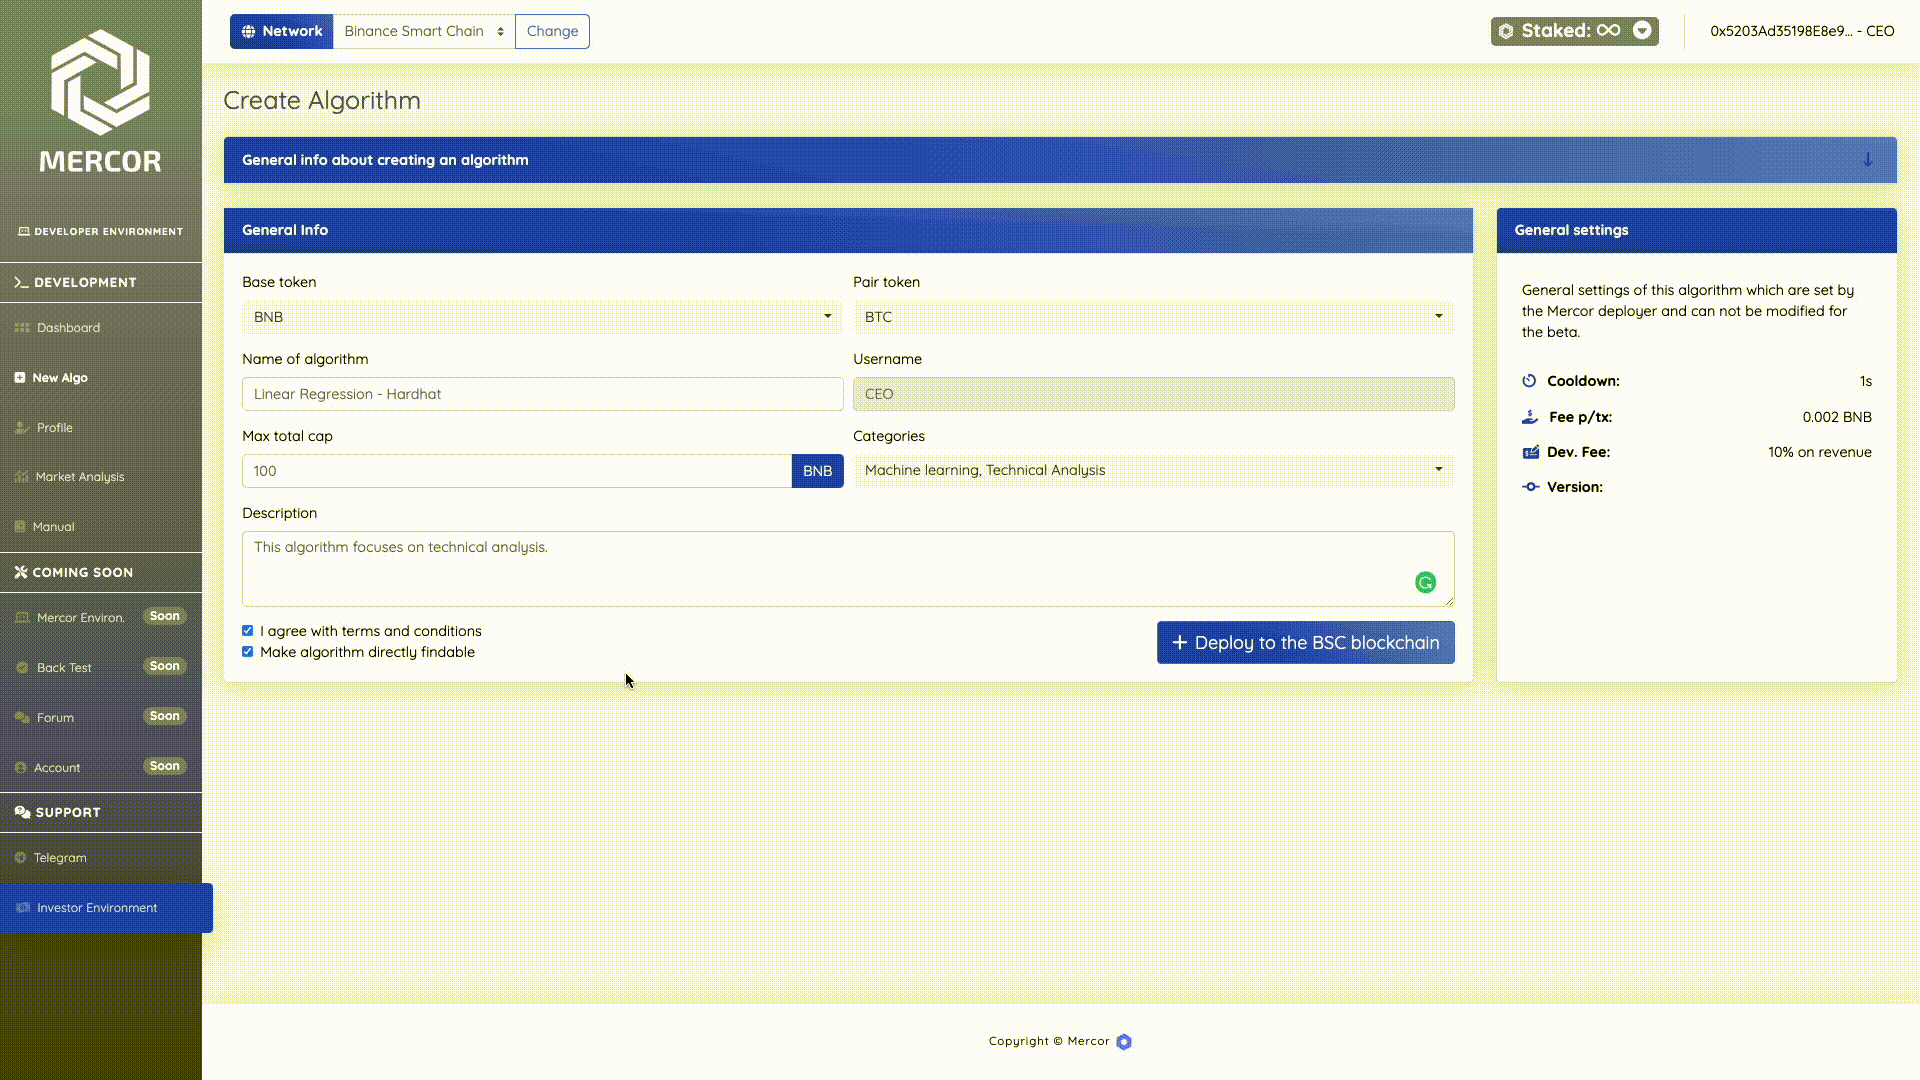This screenshot has width=1920, height=1080.
Task: Click Deploy to the BSC blockchain button
Action: (1305, 643)
